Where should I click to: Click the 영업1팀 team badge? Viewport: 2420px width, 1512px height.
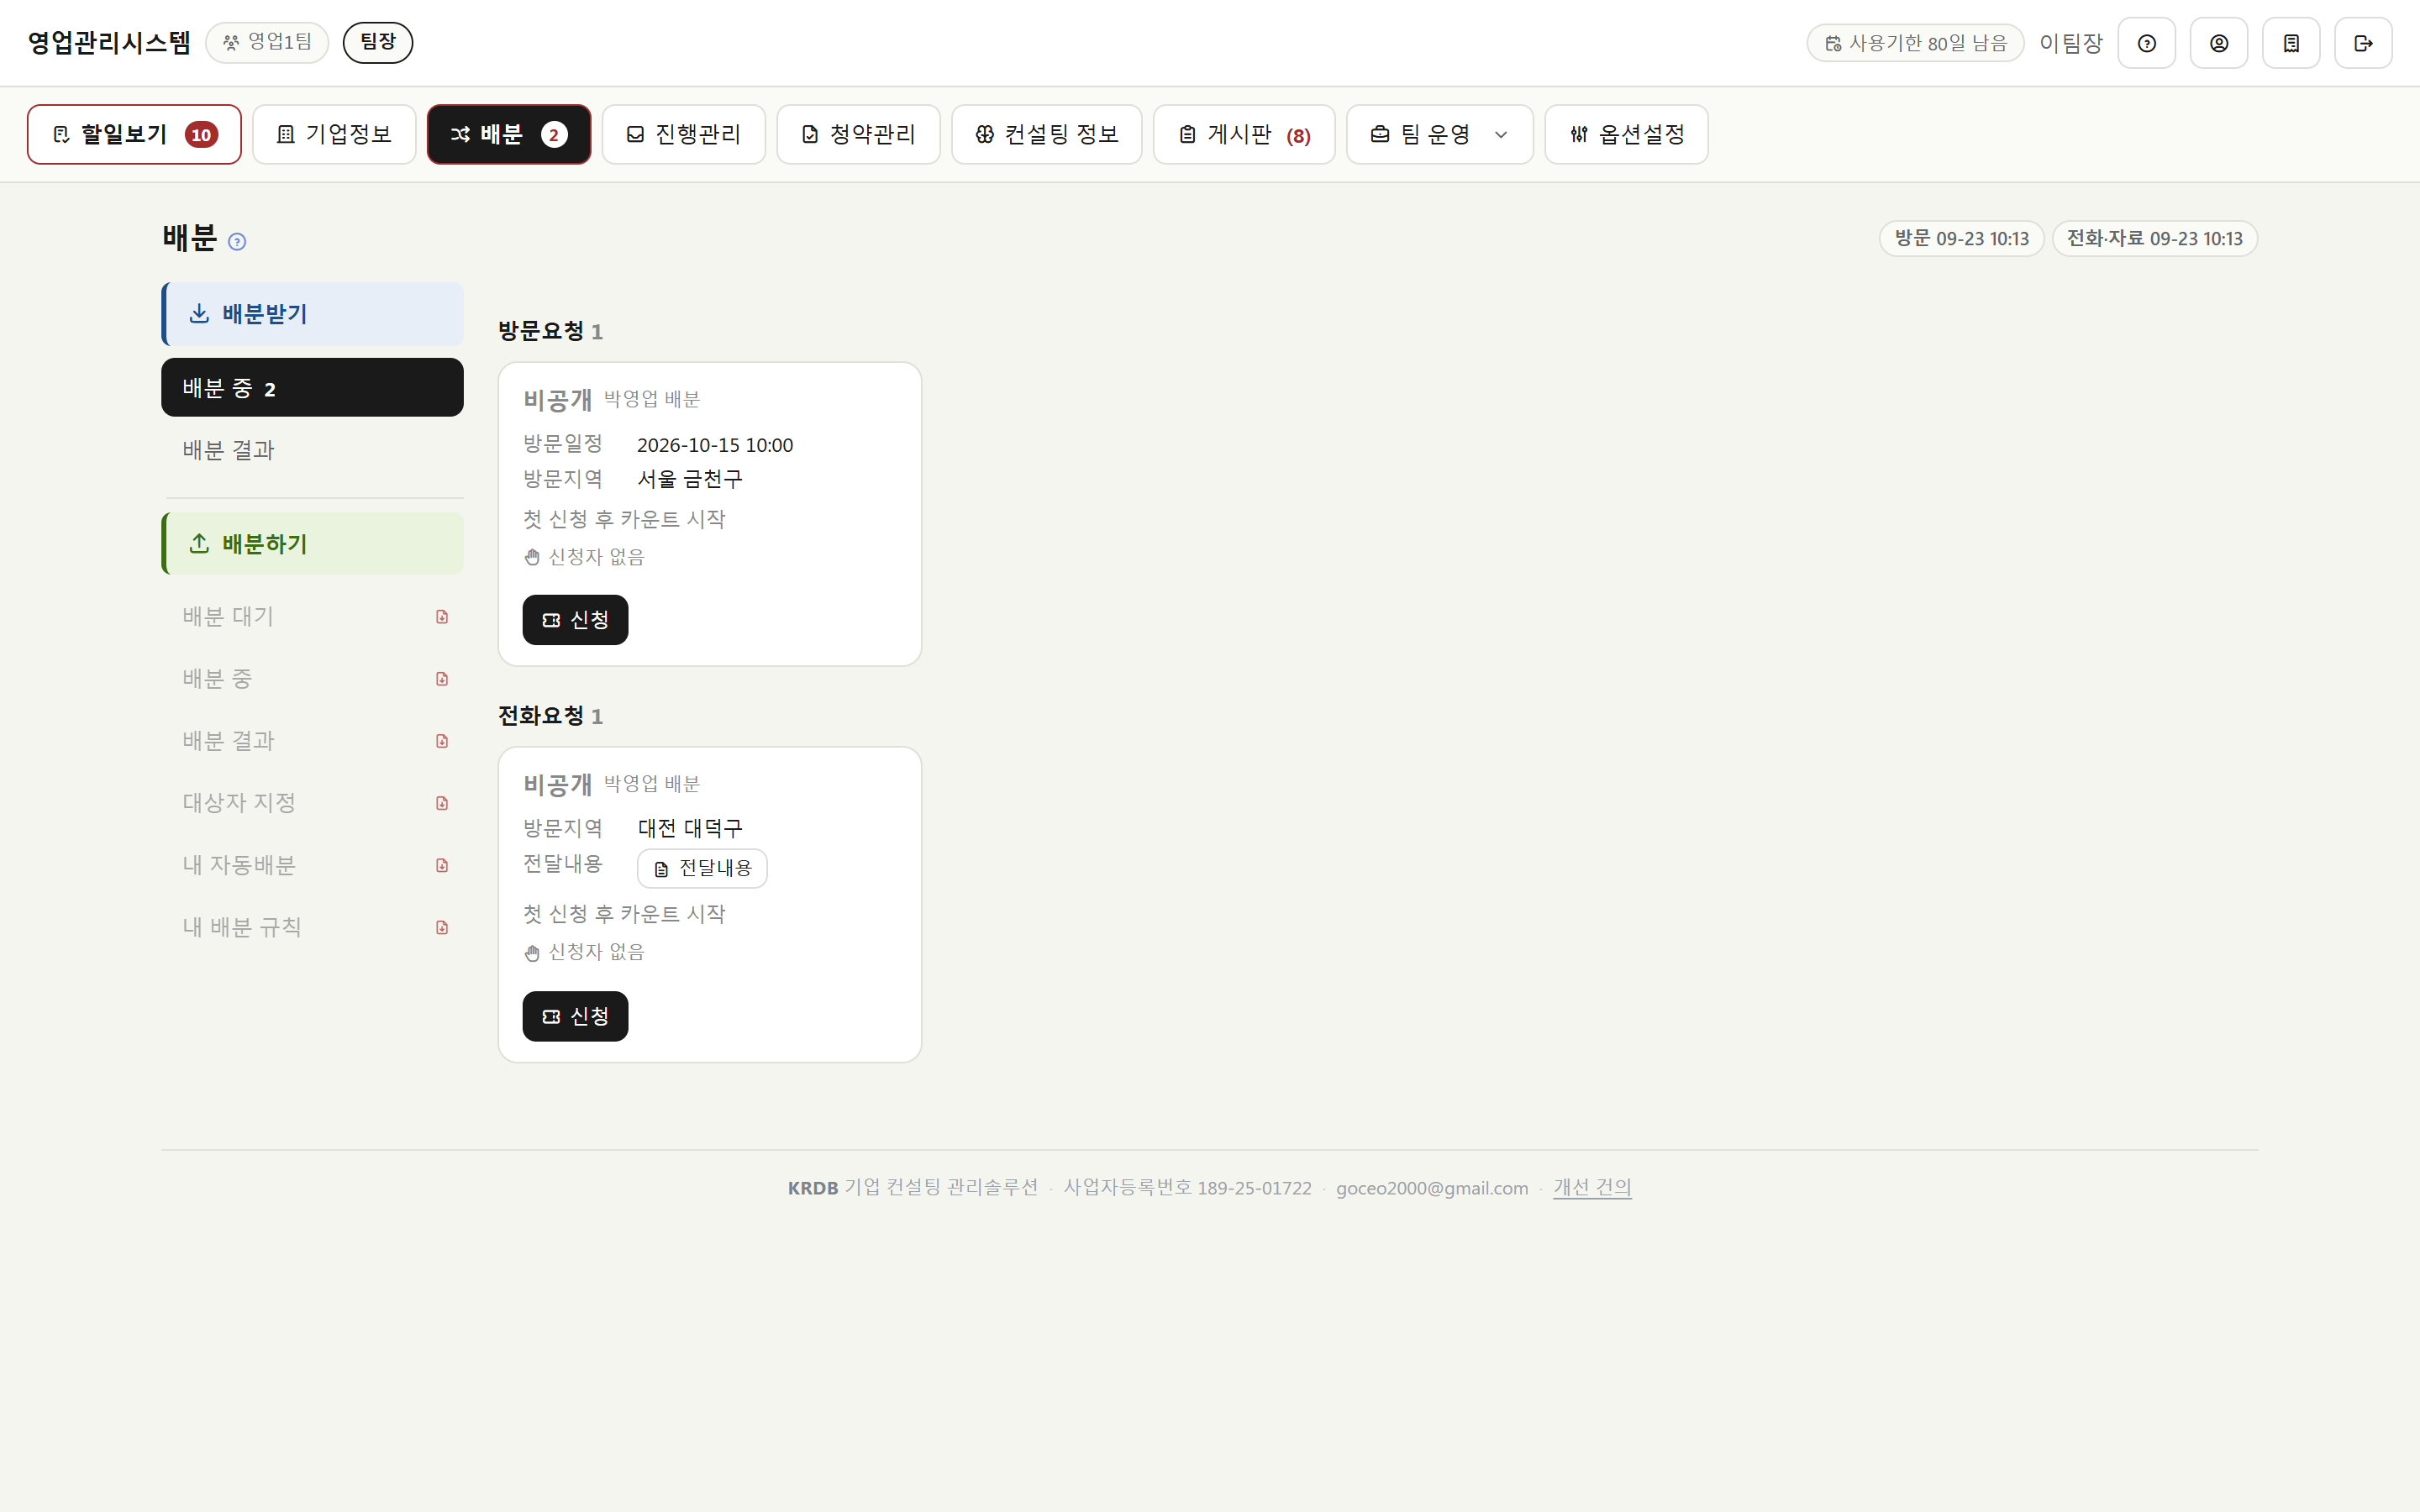point(267,42)
